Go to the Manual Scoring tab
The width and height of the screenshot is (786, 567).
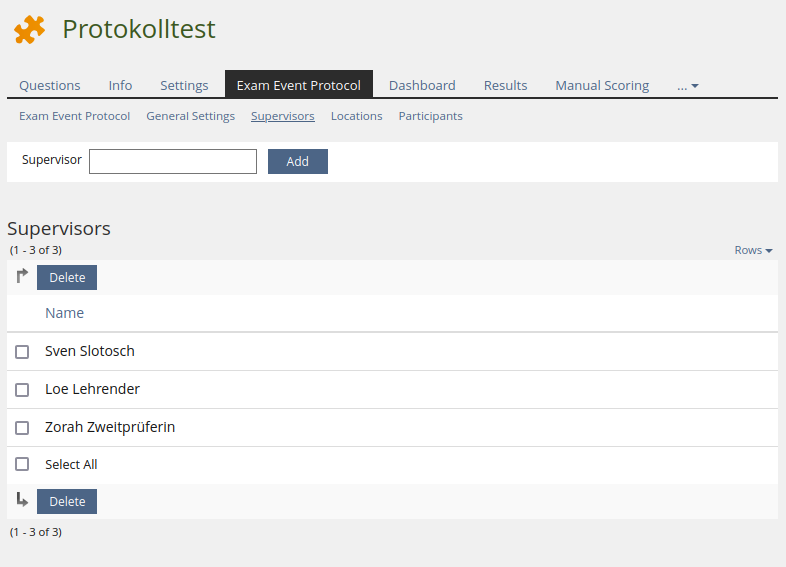(x=602, y=86)
